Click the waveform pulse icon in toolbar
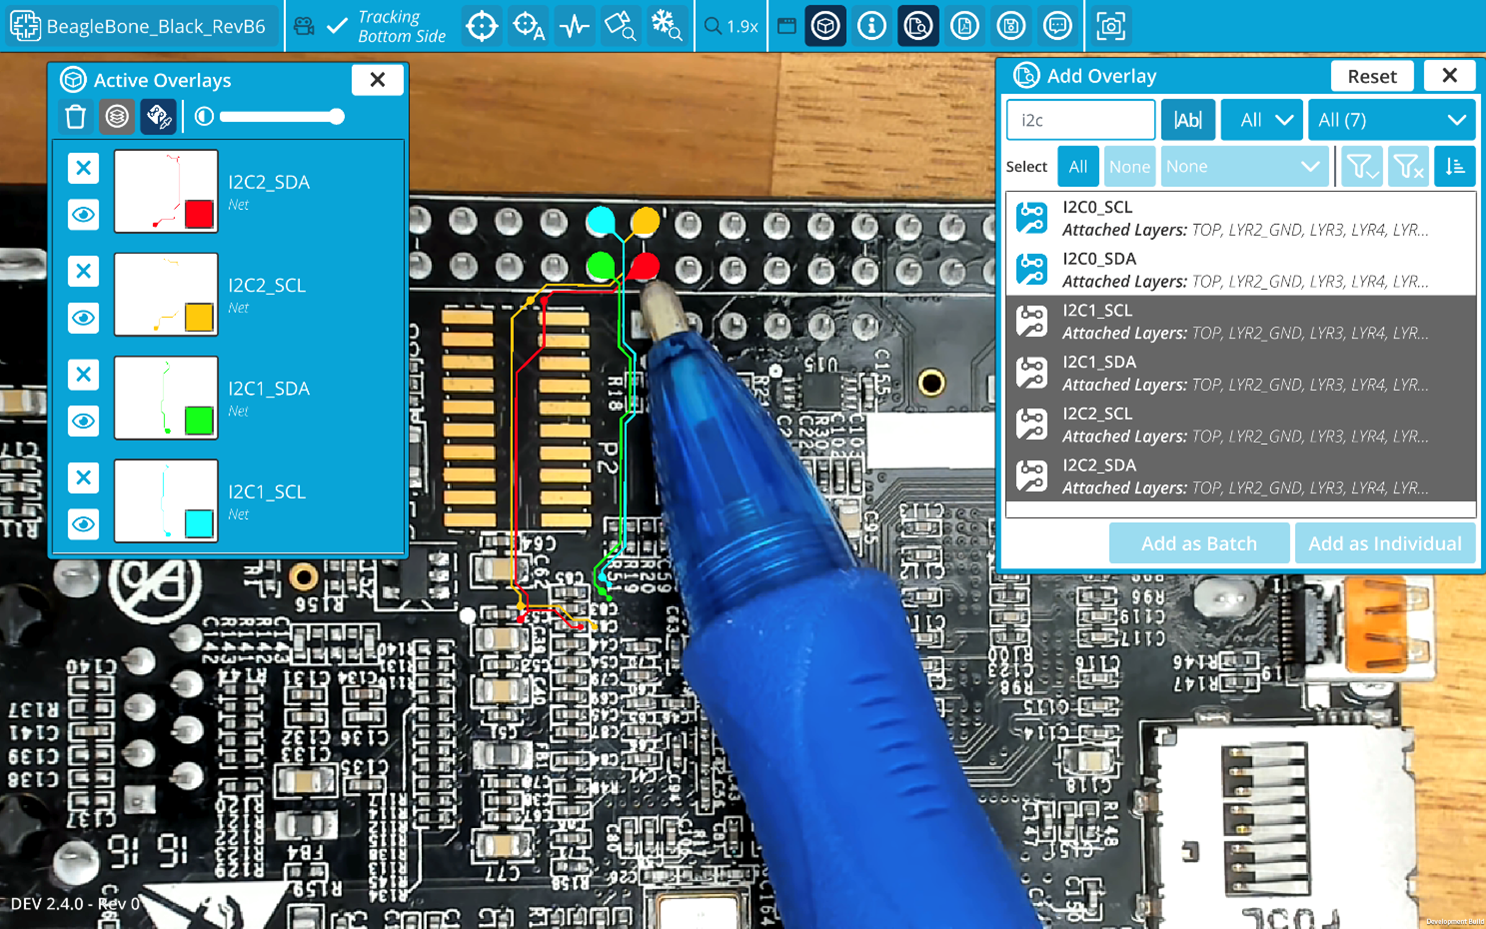 point(574,26)
